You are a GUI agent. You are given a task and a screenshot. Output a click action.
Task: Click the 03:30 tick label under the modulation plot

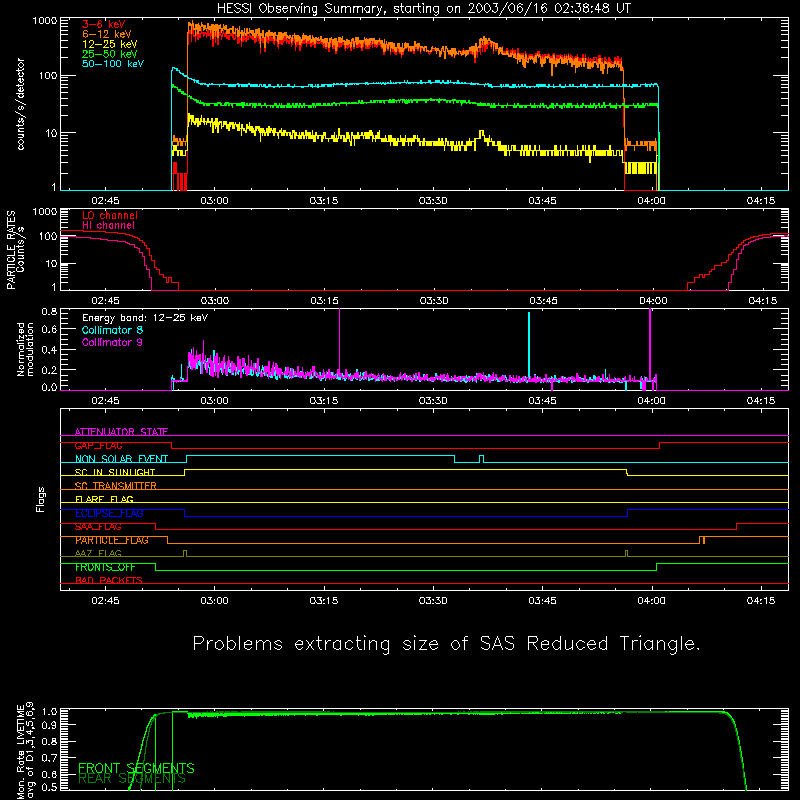[x=433, y=401]
